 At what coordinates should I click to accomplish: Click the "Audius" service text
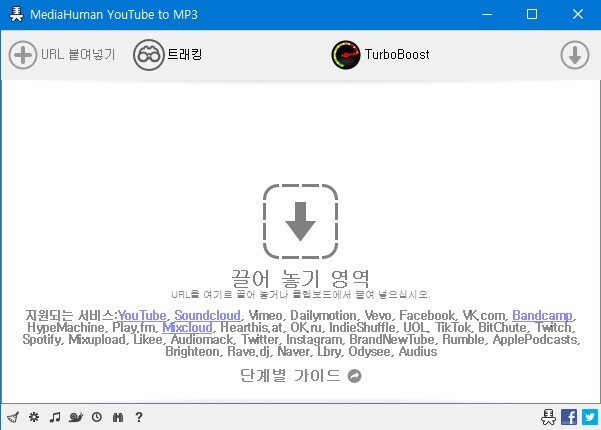[418, 351]
